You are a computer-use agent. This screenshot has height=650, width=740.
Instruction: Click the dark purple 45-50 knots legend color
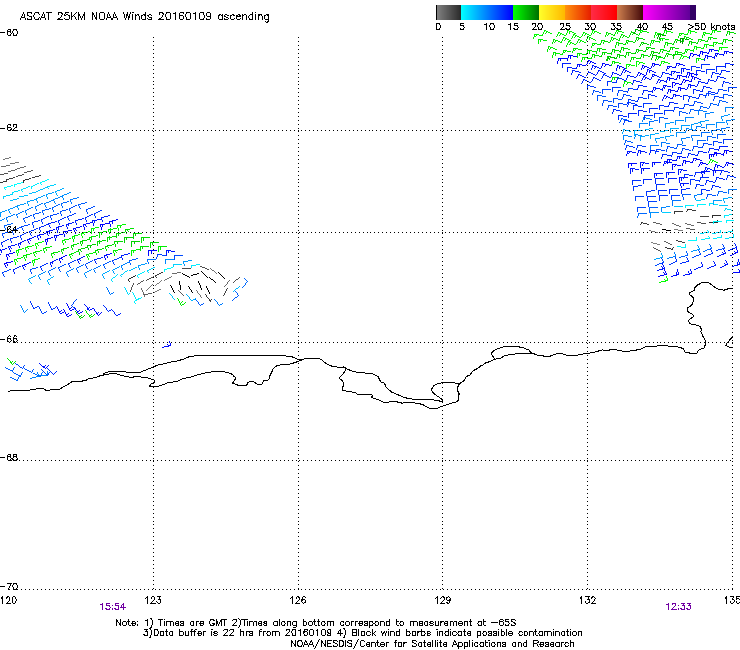[682, 12]
